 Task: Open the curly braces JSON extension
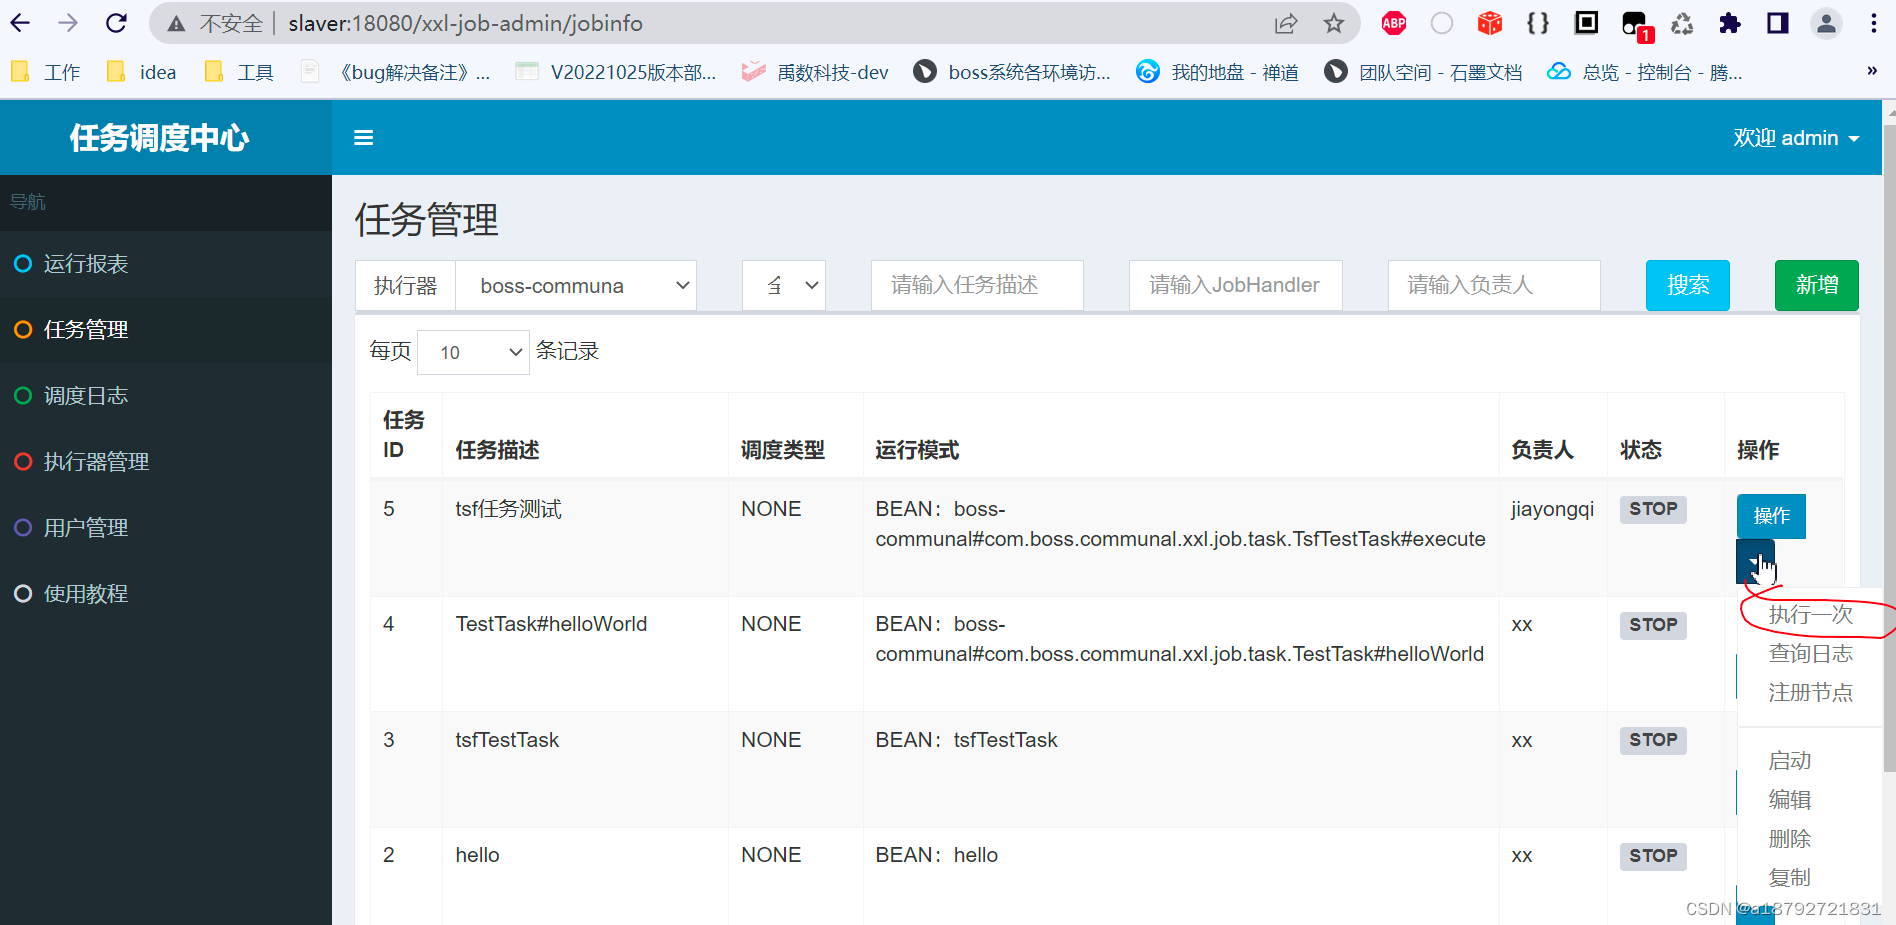pyautogui.click(x=1538, y=23)
